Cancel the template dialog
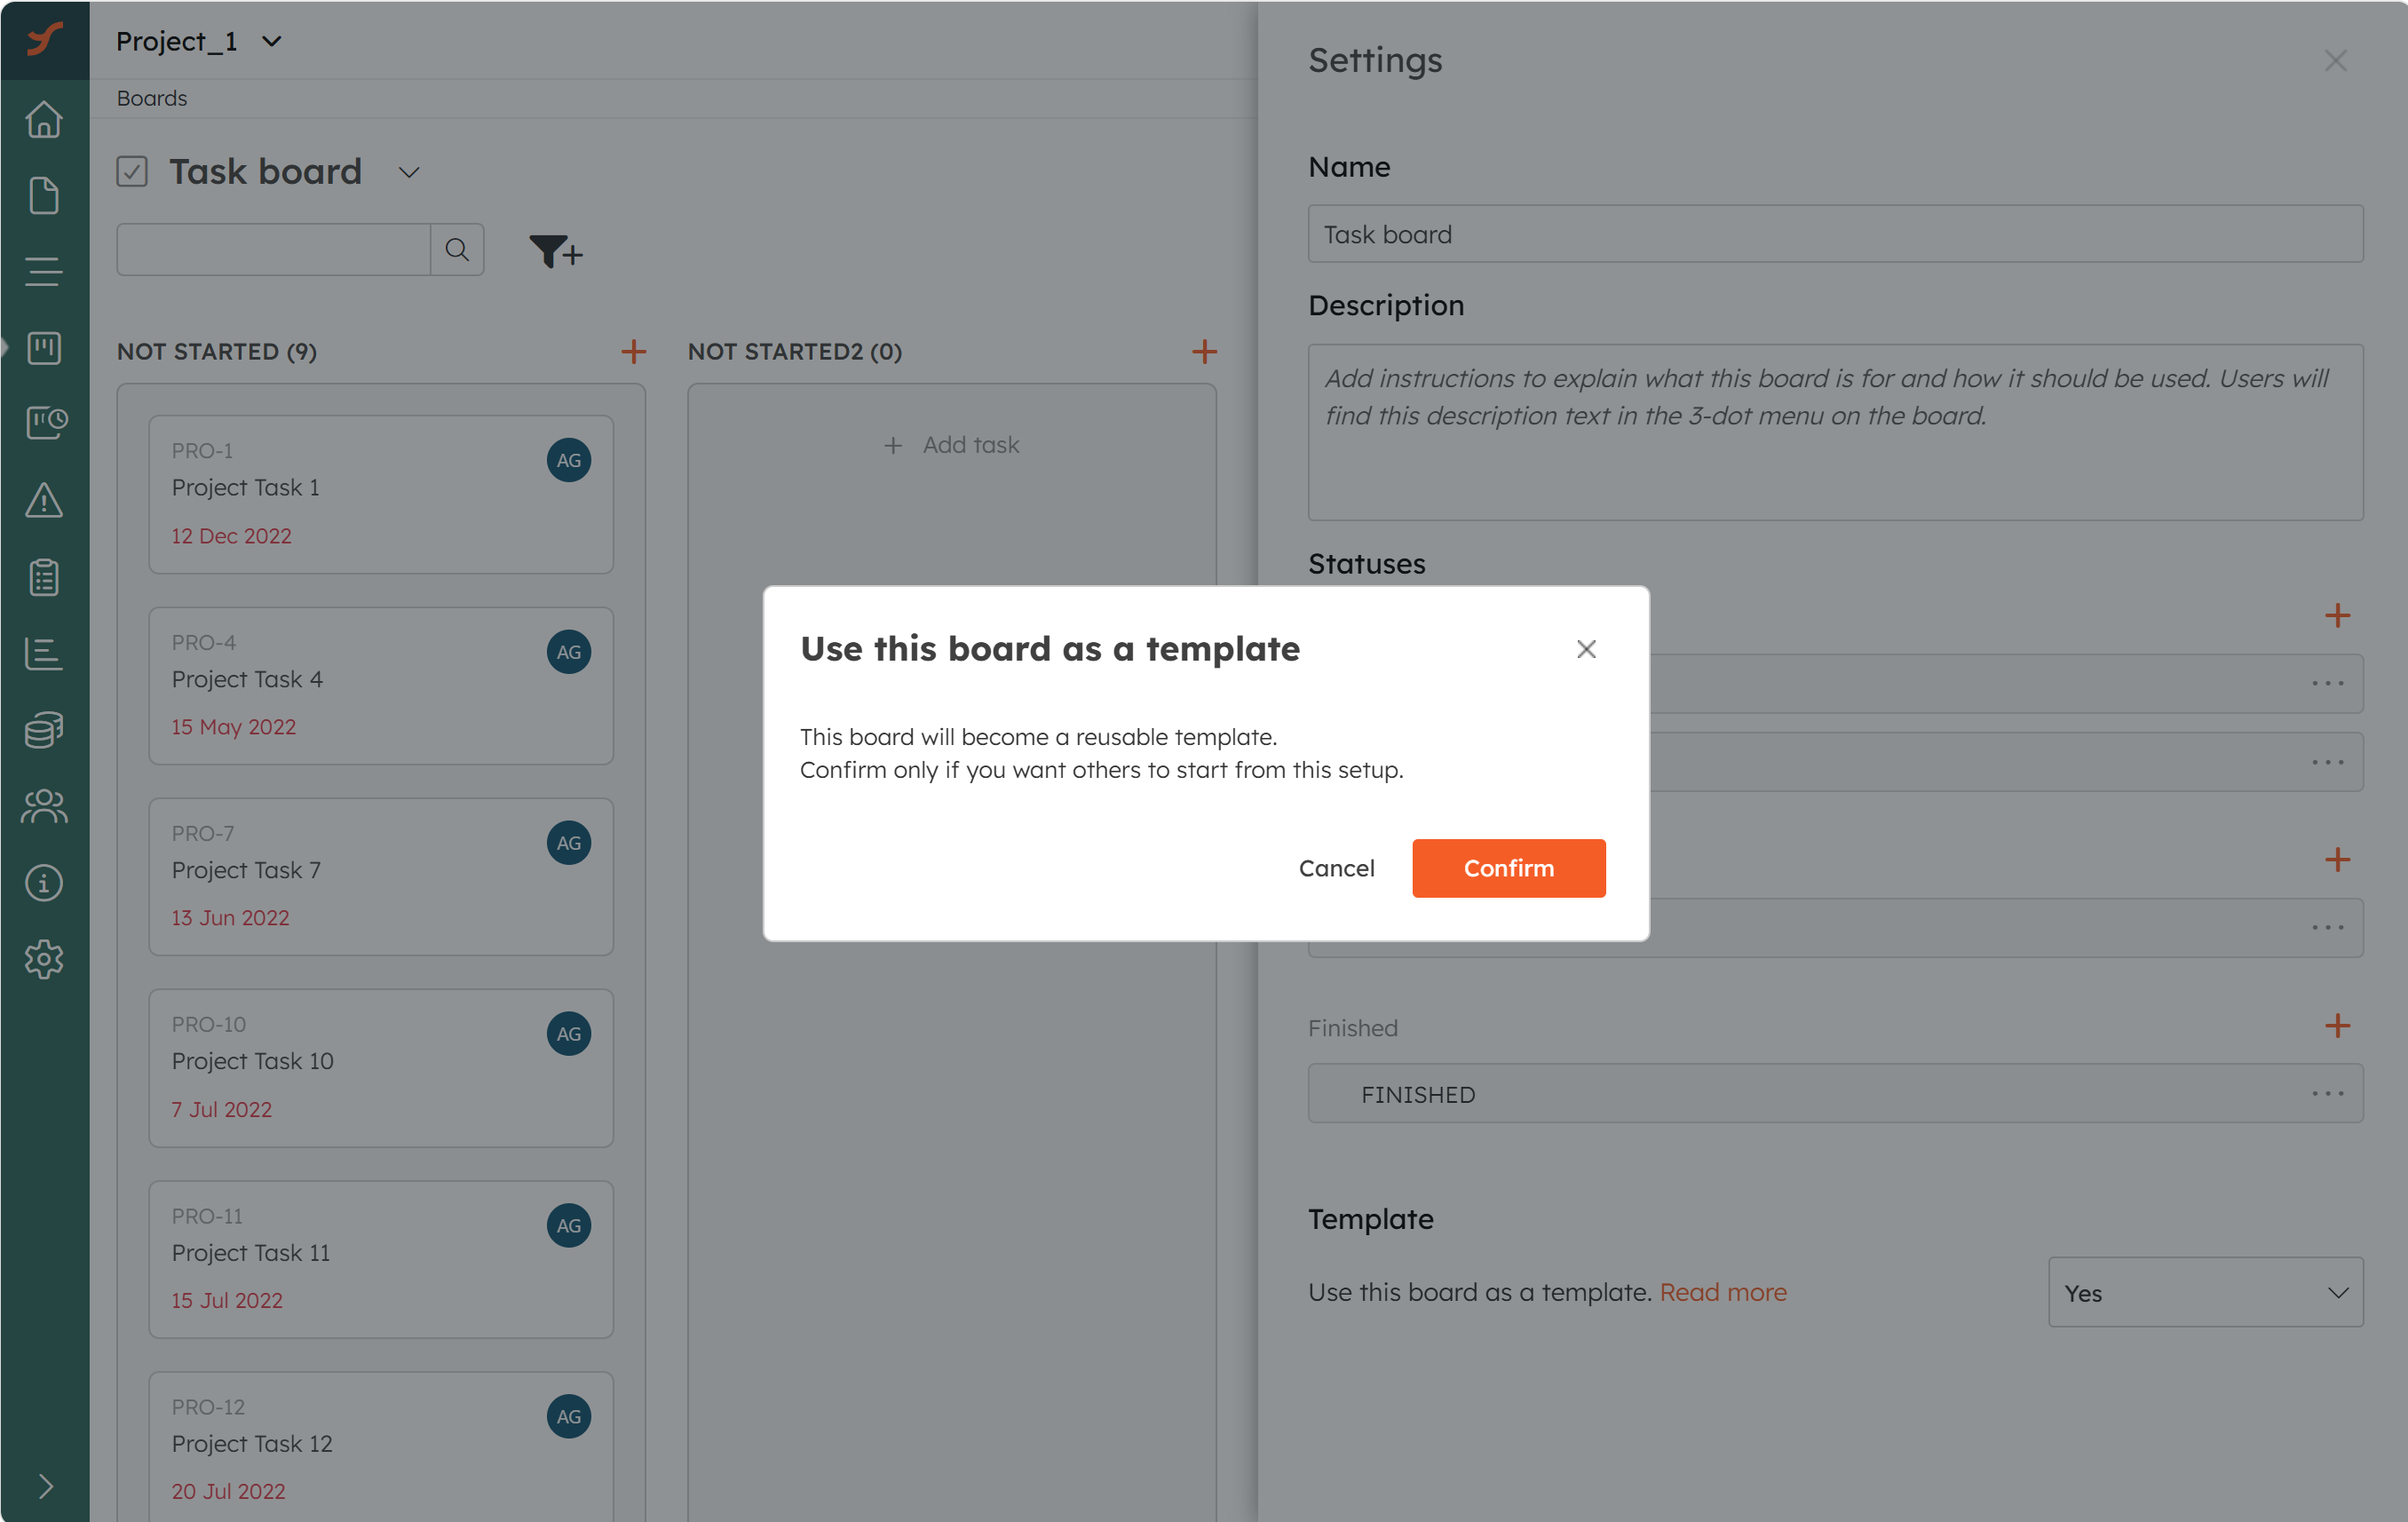Screen dimensions: 2408x1522 [x=1336, y=868]
